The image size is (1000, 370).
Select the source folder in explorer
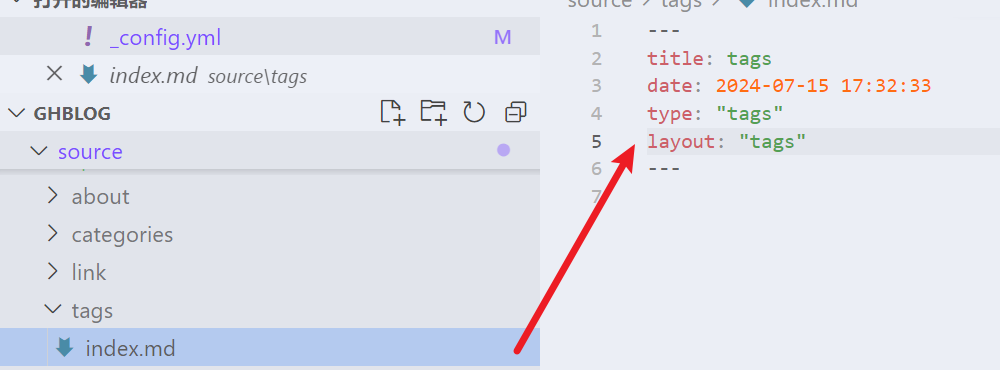pyautogui.click(x=270, y=151)
